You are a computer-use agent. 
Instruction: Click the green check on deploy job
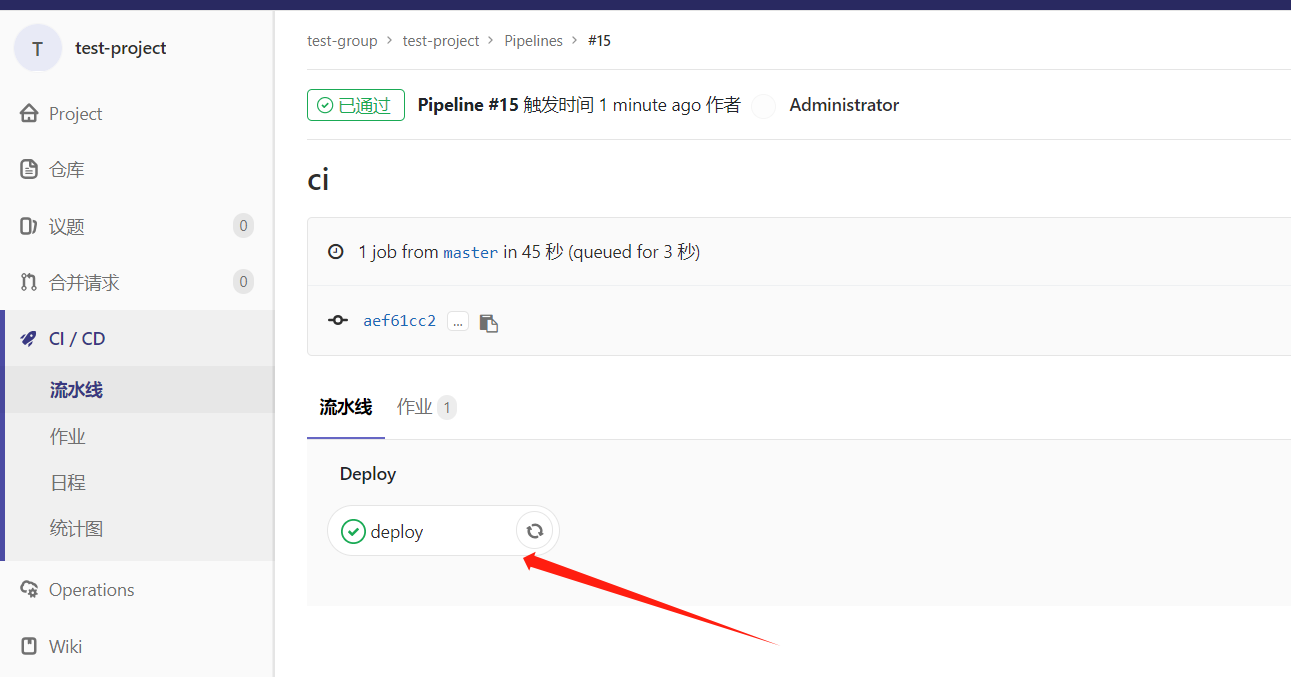(x=354, y=531)
